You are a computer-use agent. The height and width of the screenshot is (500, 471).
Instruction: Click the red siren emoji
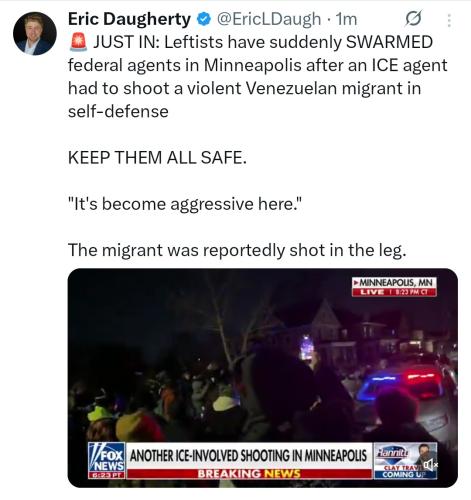coord(78,42)
